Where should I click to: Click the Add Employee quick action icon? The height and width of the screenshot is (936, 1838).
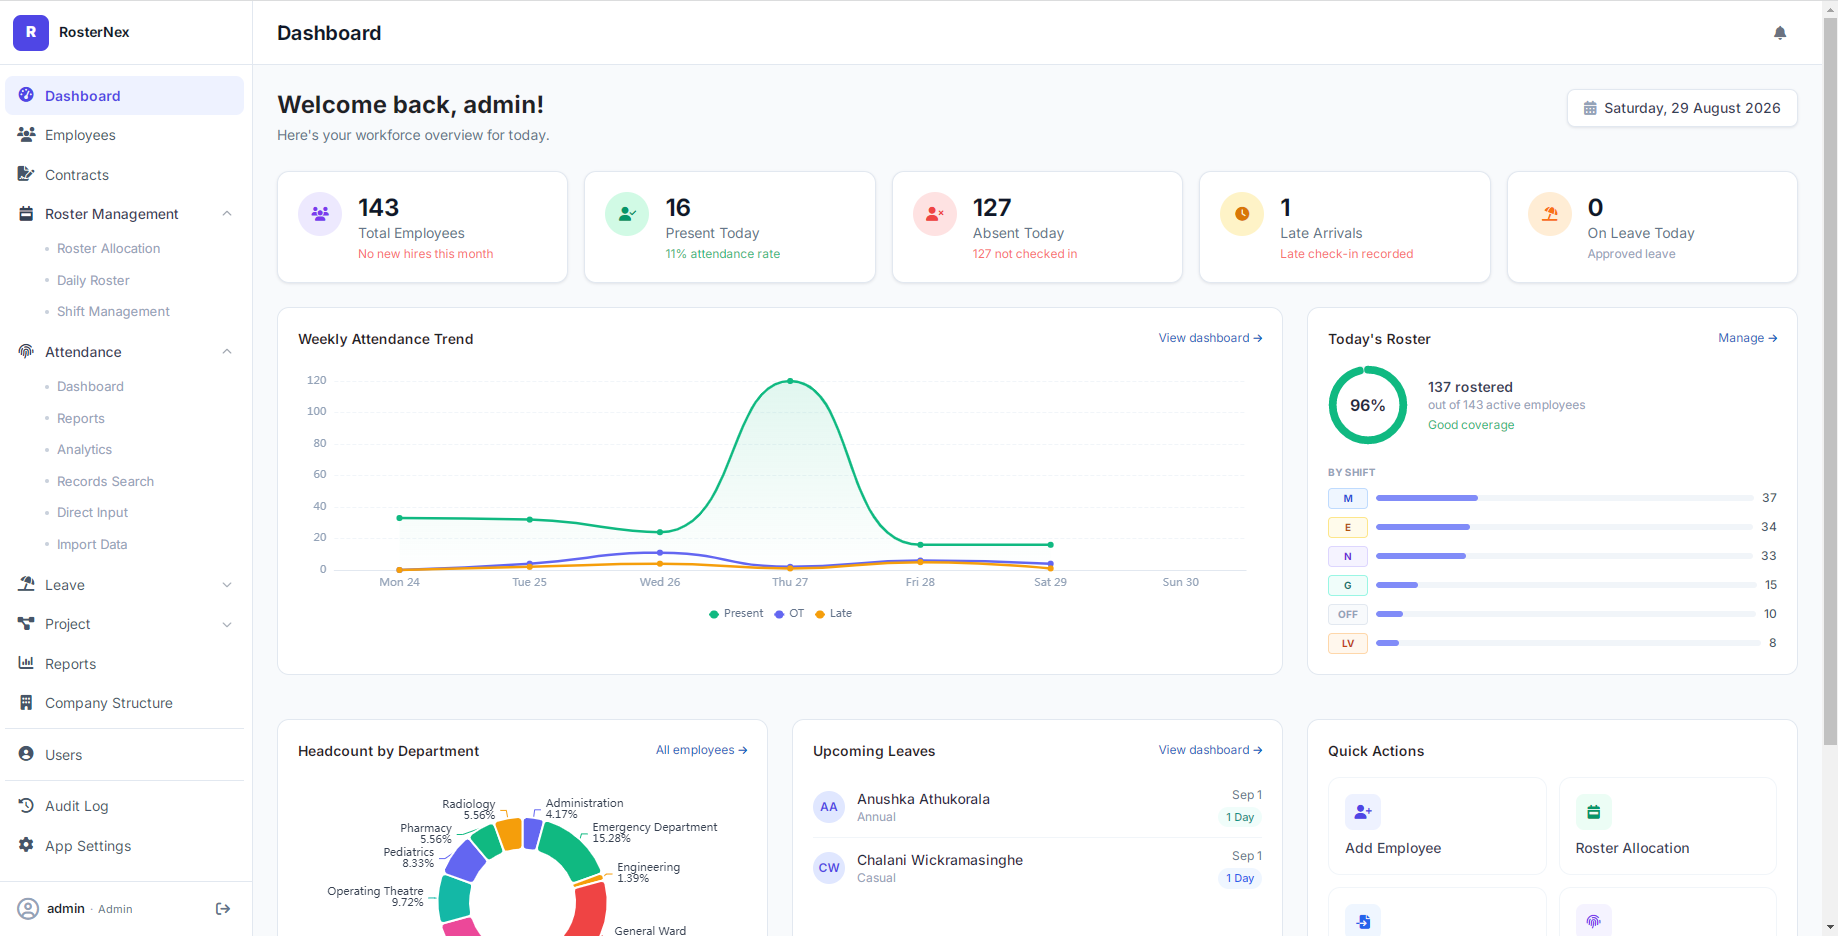pyautogui.click(x=1363, y=812)
